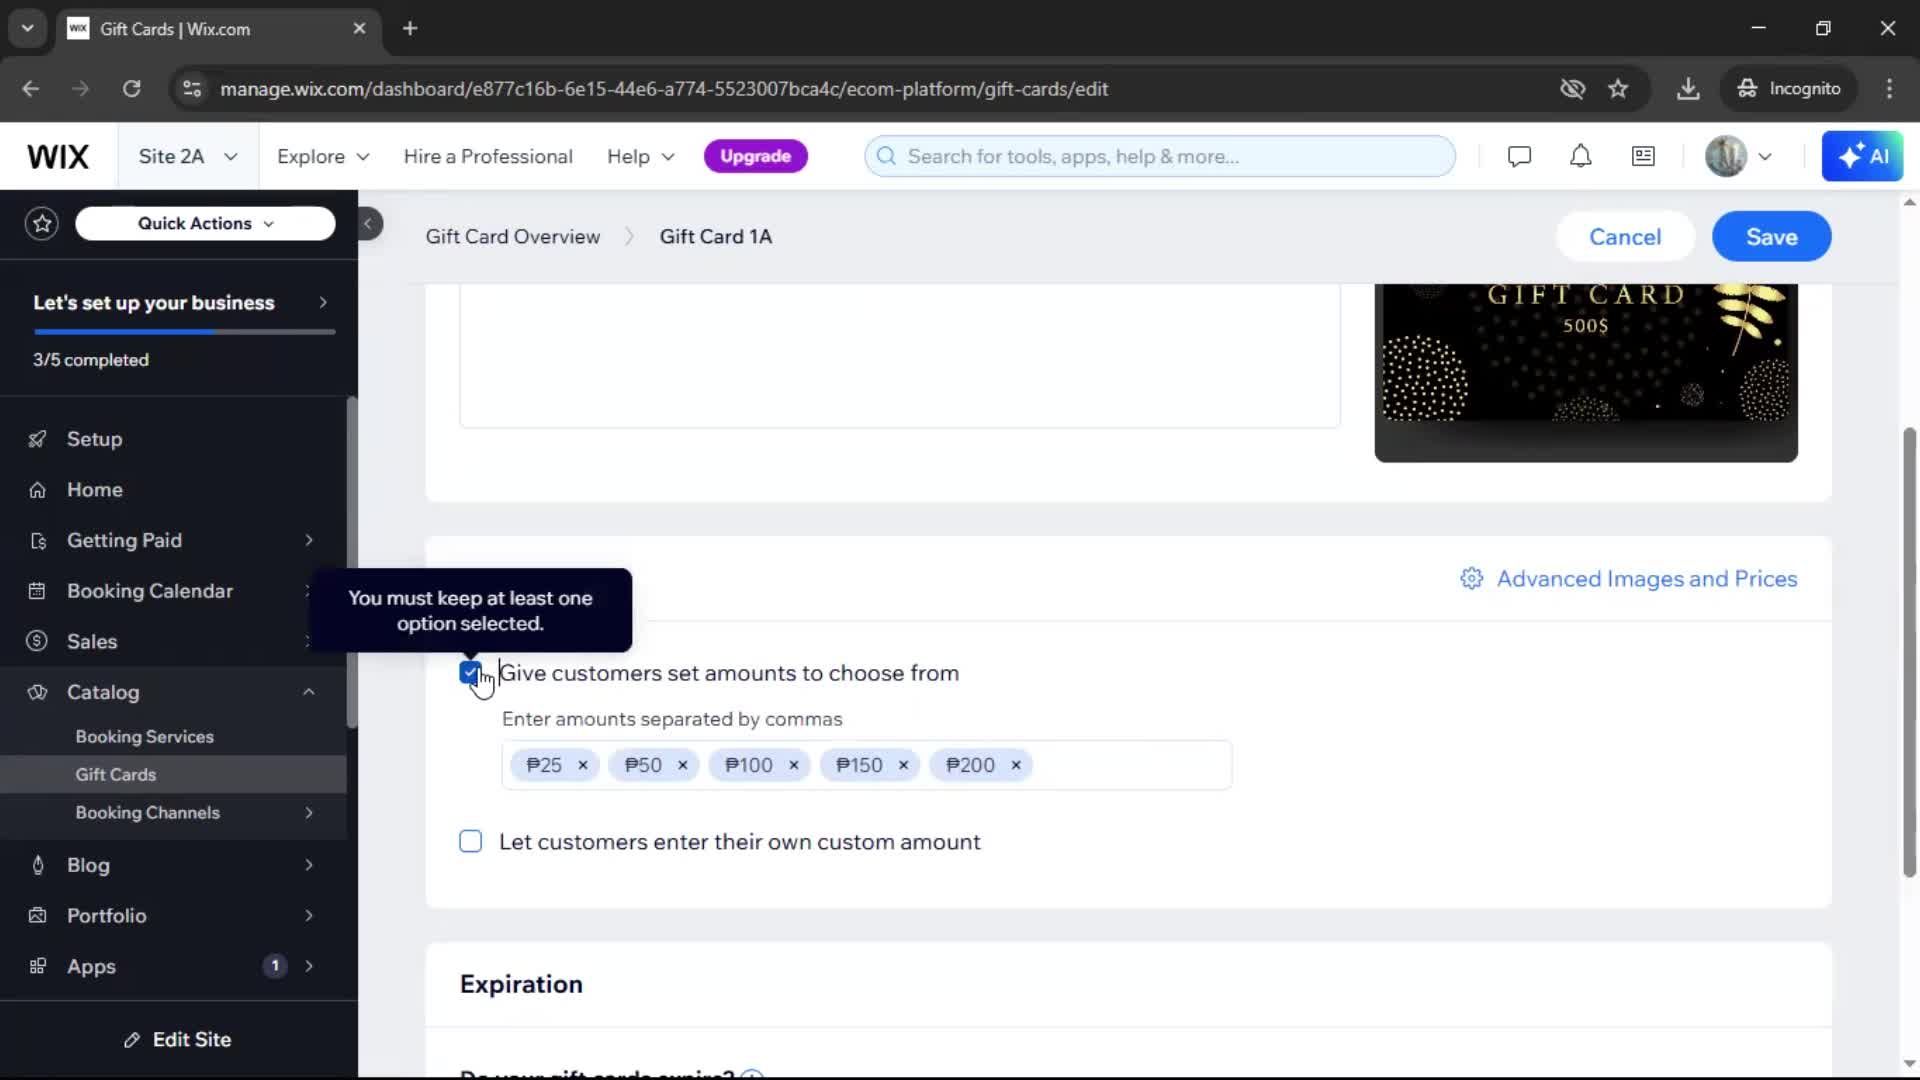This screenshot has height=1080, width=1920.
Task: Open the Explore dropdown menu
Action: 323,157
